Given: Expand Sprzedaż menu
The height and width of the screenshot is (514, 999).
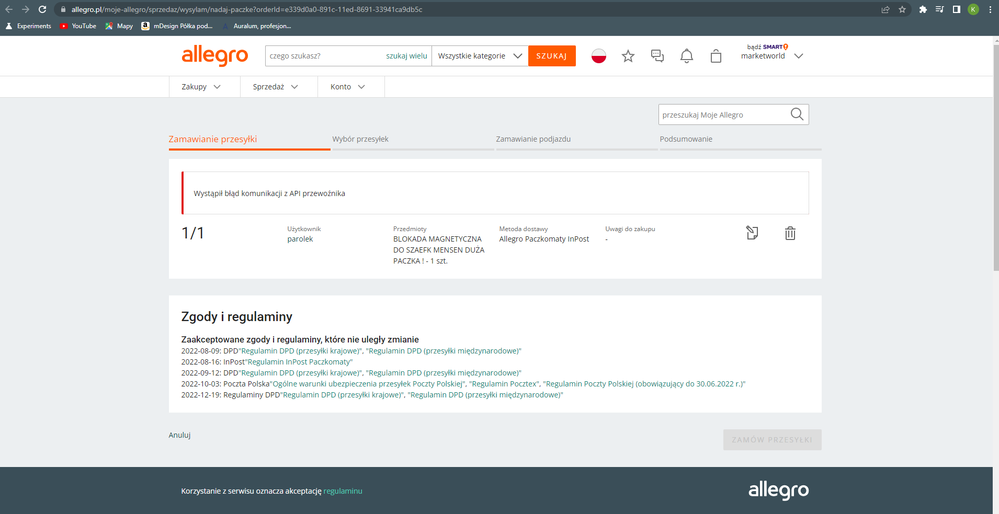Looking at the screenshot, I should coord(275,87).
